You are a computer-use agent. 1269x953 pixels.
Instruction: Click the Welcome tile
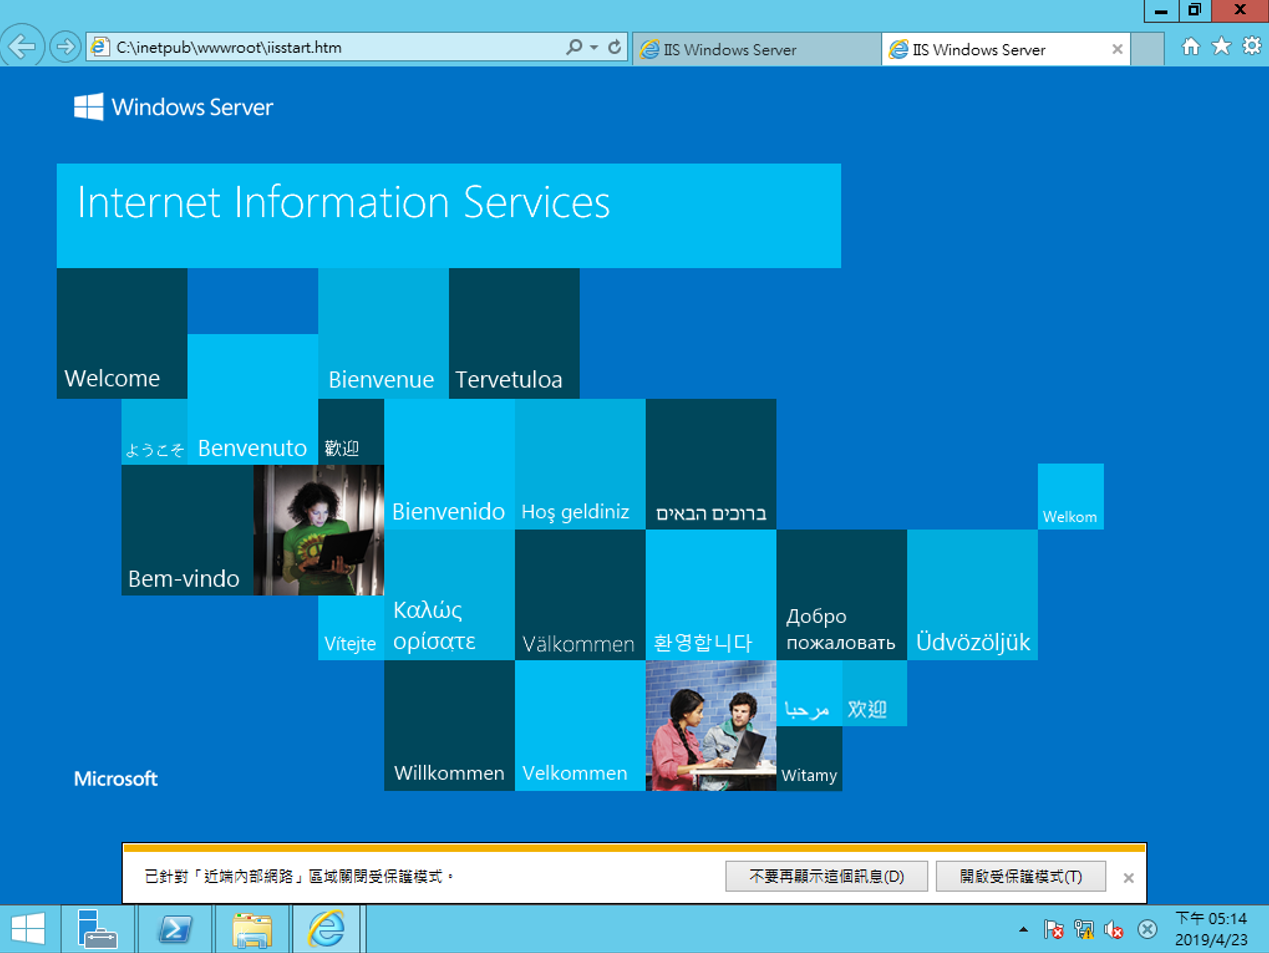[x=122, y=333]
